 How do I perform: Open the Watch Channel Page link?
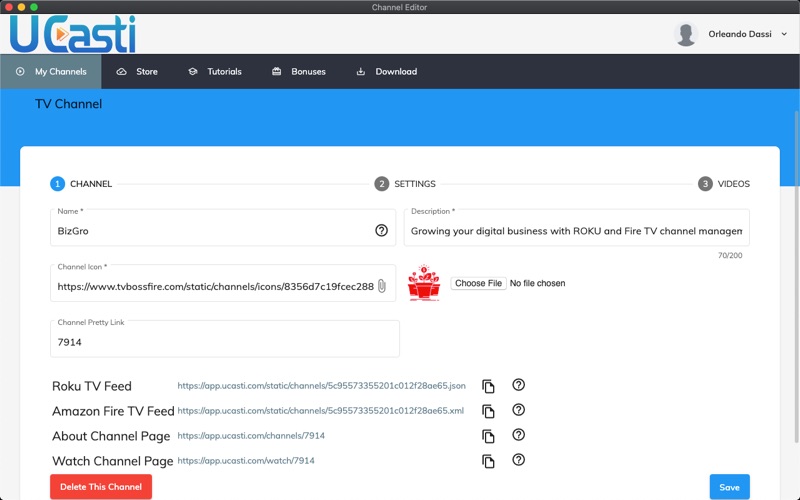tap(246, 461)
